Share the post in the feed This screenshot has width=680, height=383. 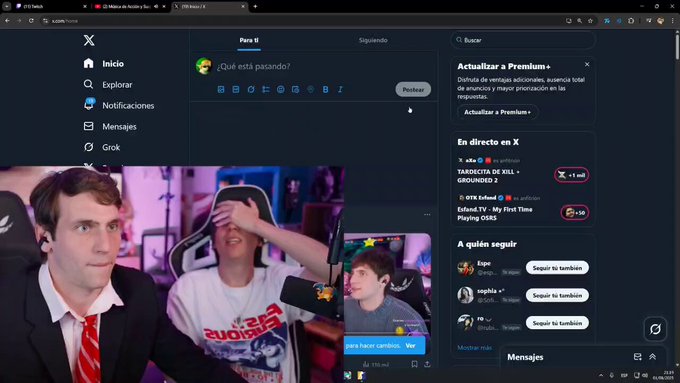(427, 364)
